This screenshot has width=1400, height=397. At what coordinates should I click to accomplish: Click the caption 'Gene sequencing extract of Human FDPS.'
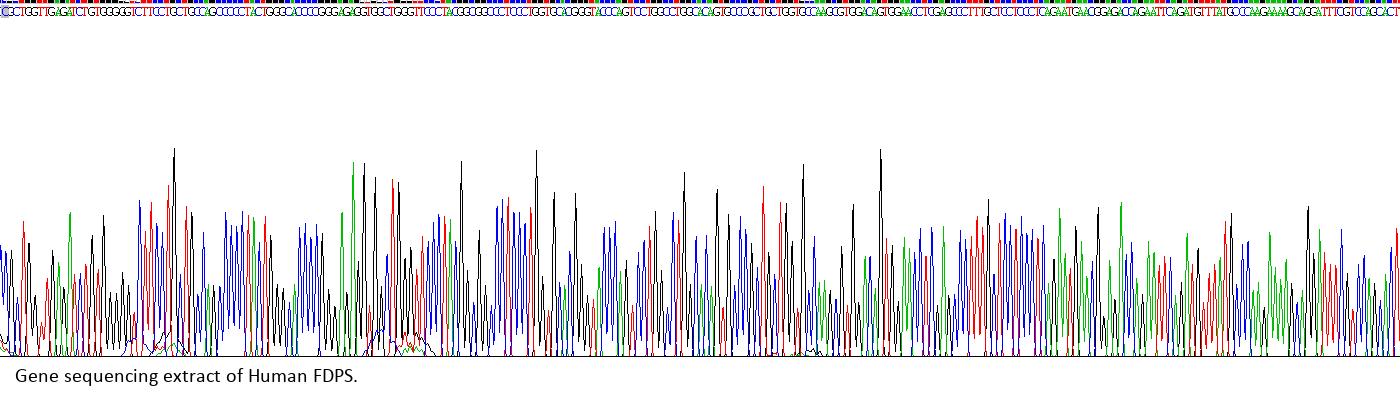186,376
